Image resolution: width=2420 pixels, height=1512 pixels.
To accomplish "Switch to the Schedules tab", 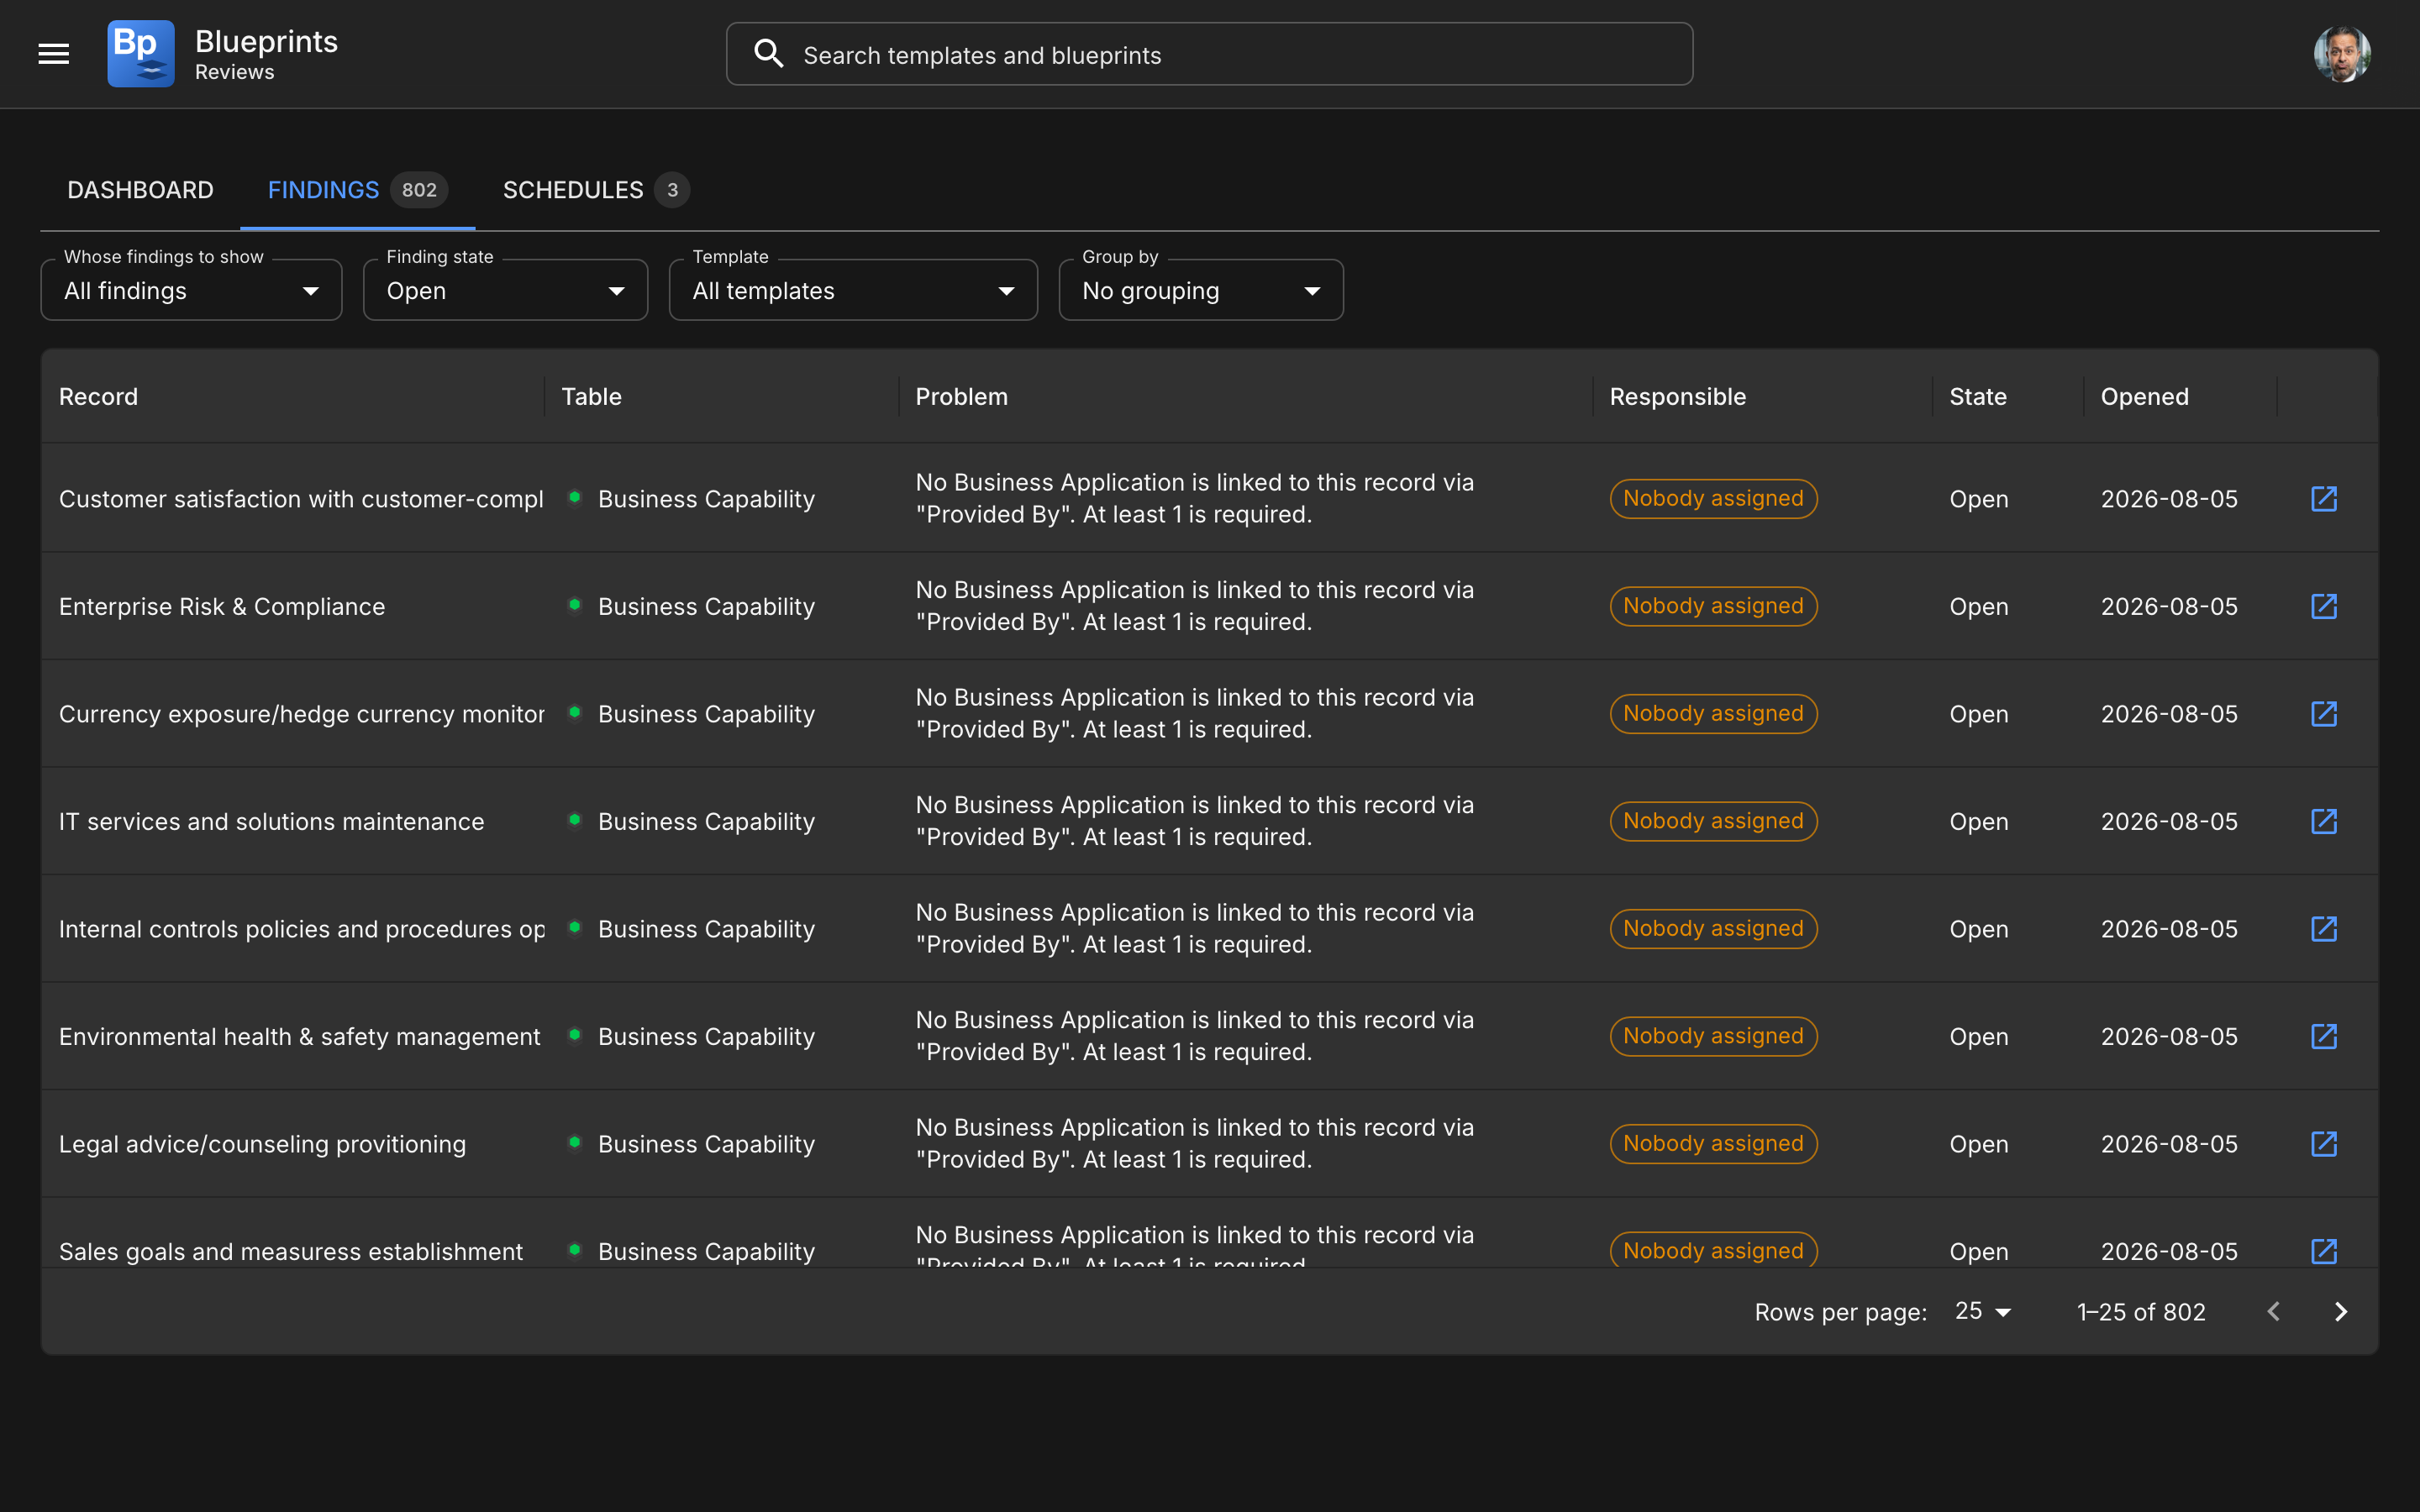I will pyautogui.click(x=595, y=190).
